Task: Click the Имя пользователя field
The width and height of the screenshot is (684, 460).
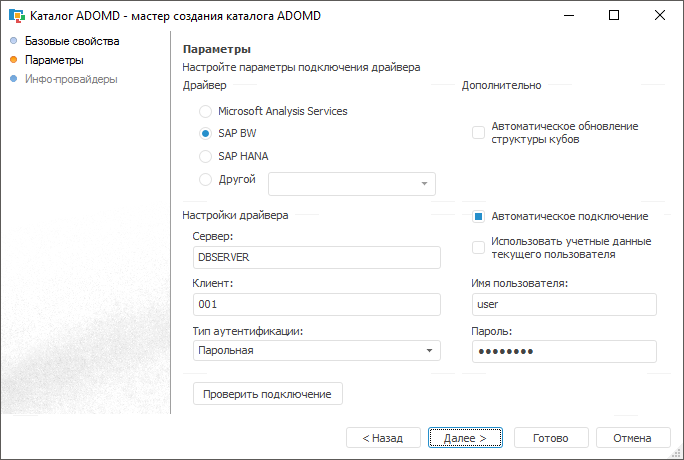Action: click(x=563, y=304)
